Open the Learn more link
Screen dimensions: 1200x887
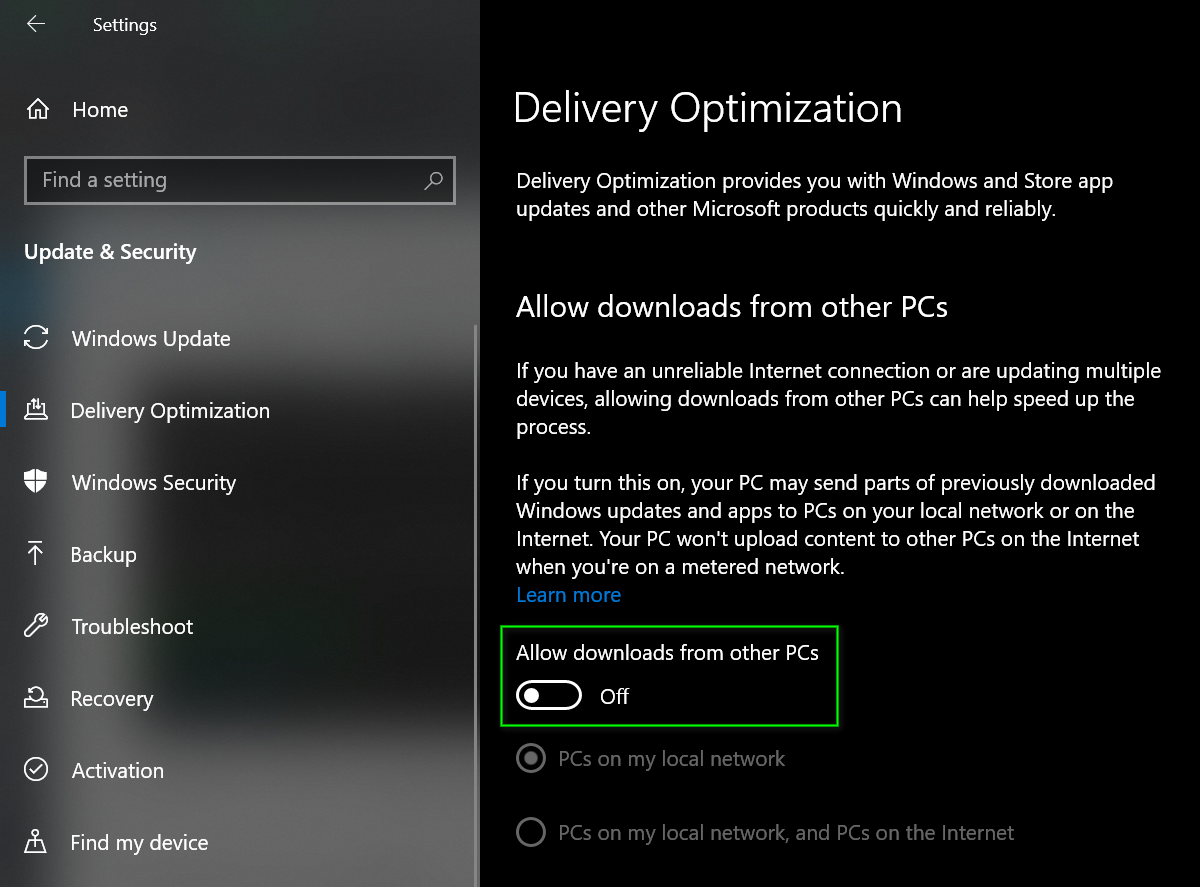click(568, 595)
